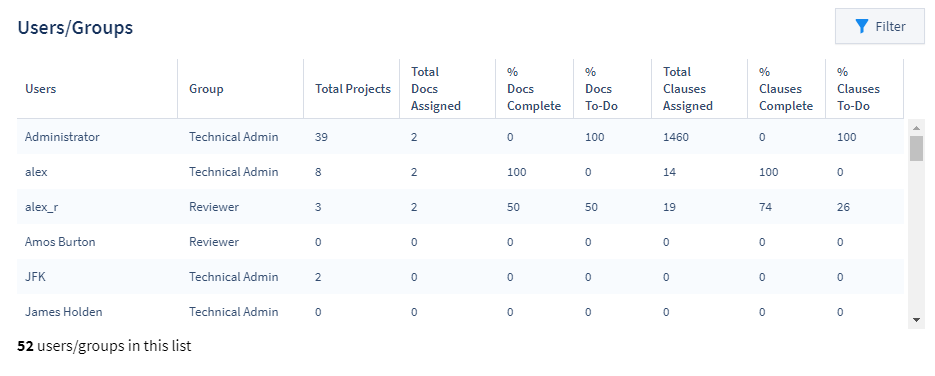Select the Administrator user row
This screenshot has height=376, width=935.
click(460, 137)
